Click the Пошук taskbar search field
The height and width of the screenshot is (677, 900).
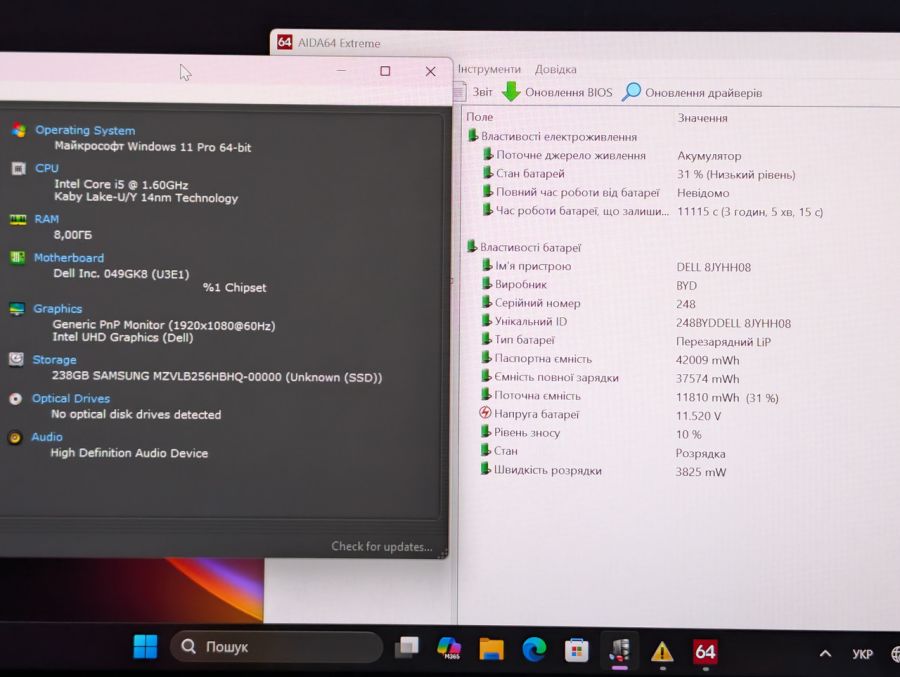[x=277, y=647]
